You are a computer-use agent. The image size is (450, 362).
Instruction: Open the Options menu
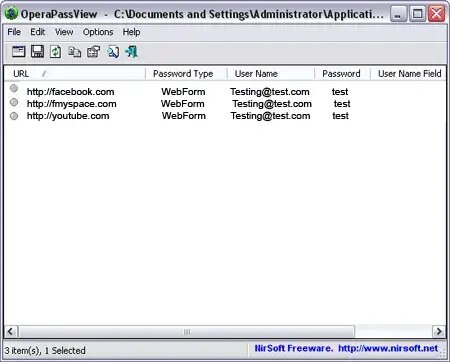(x=98, y=32)
